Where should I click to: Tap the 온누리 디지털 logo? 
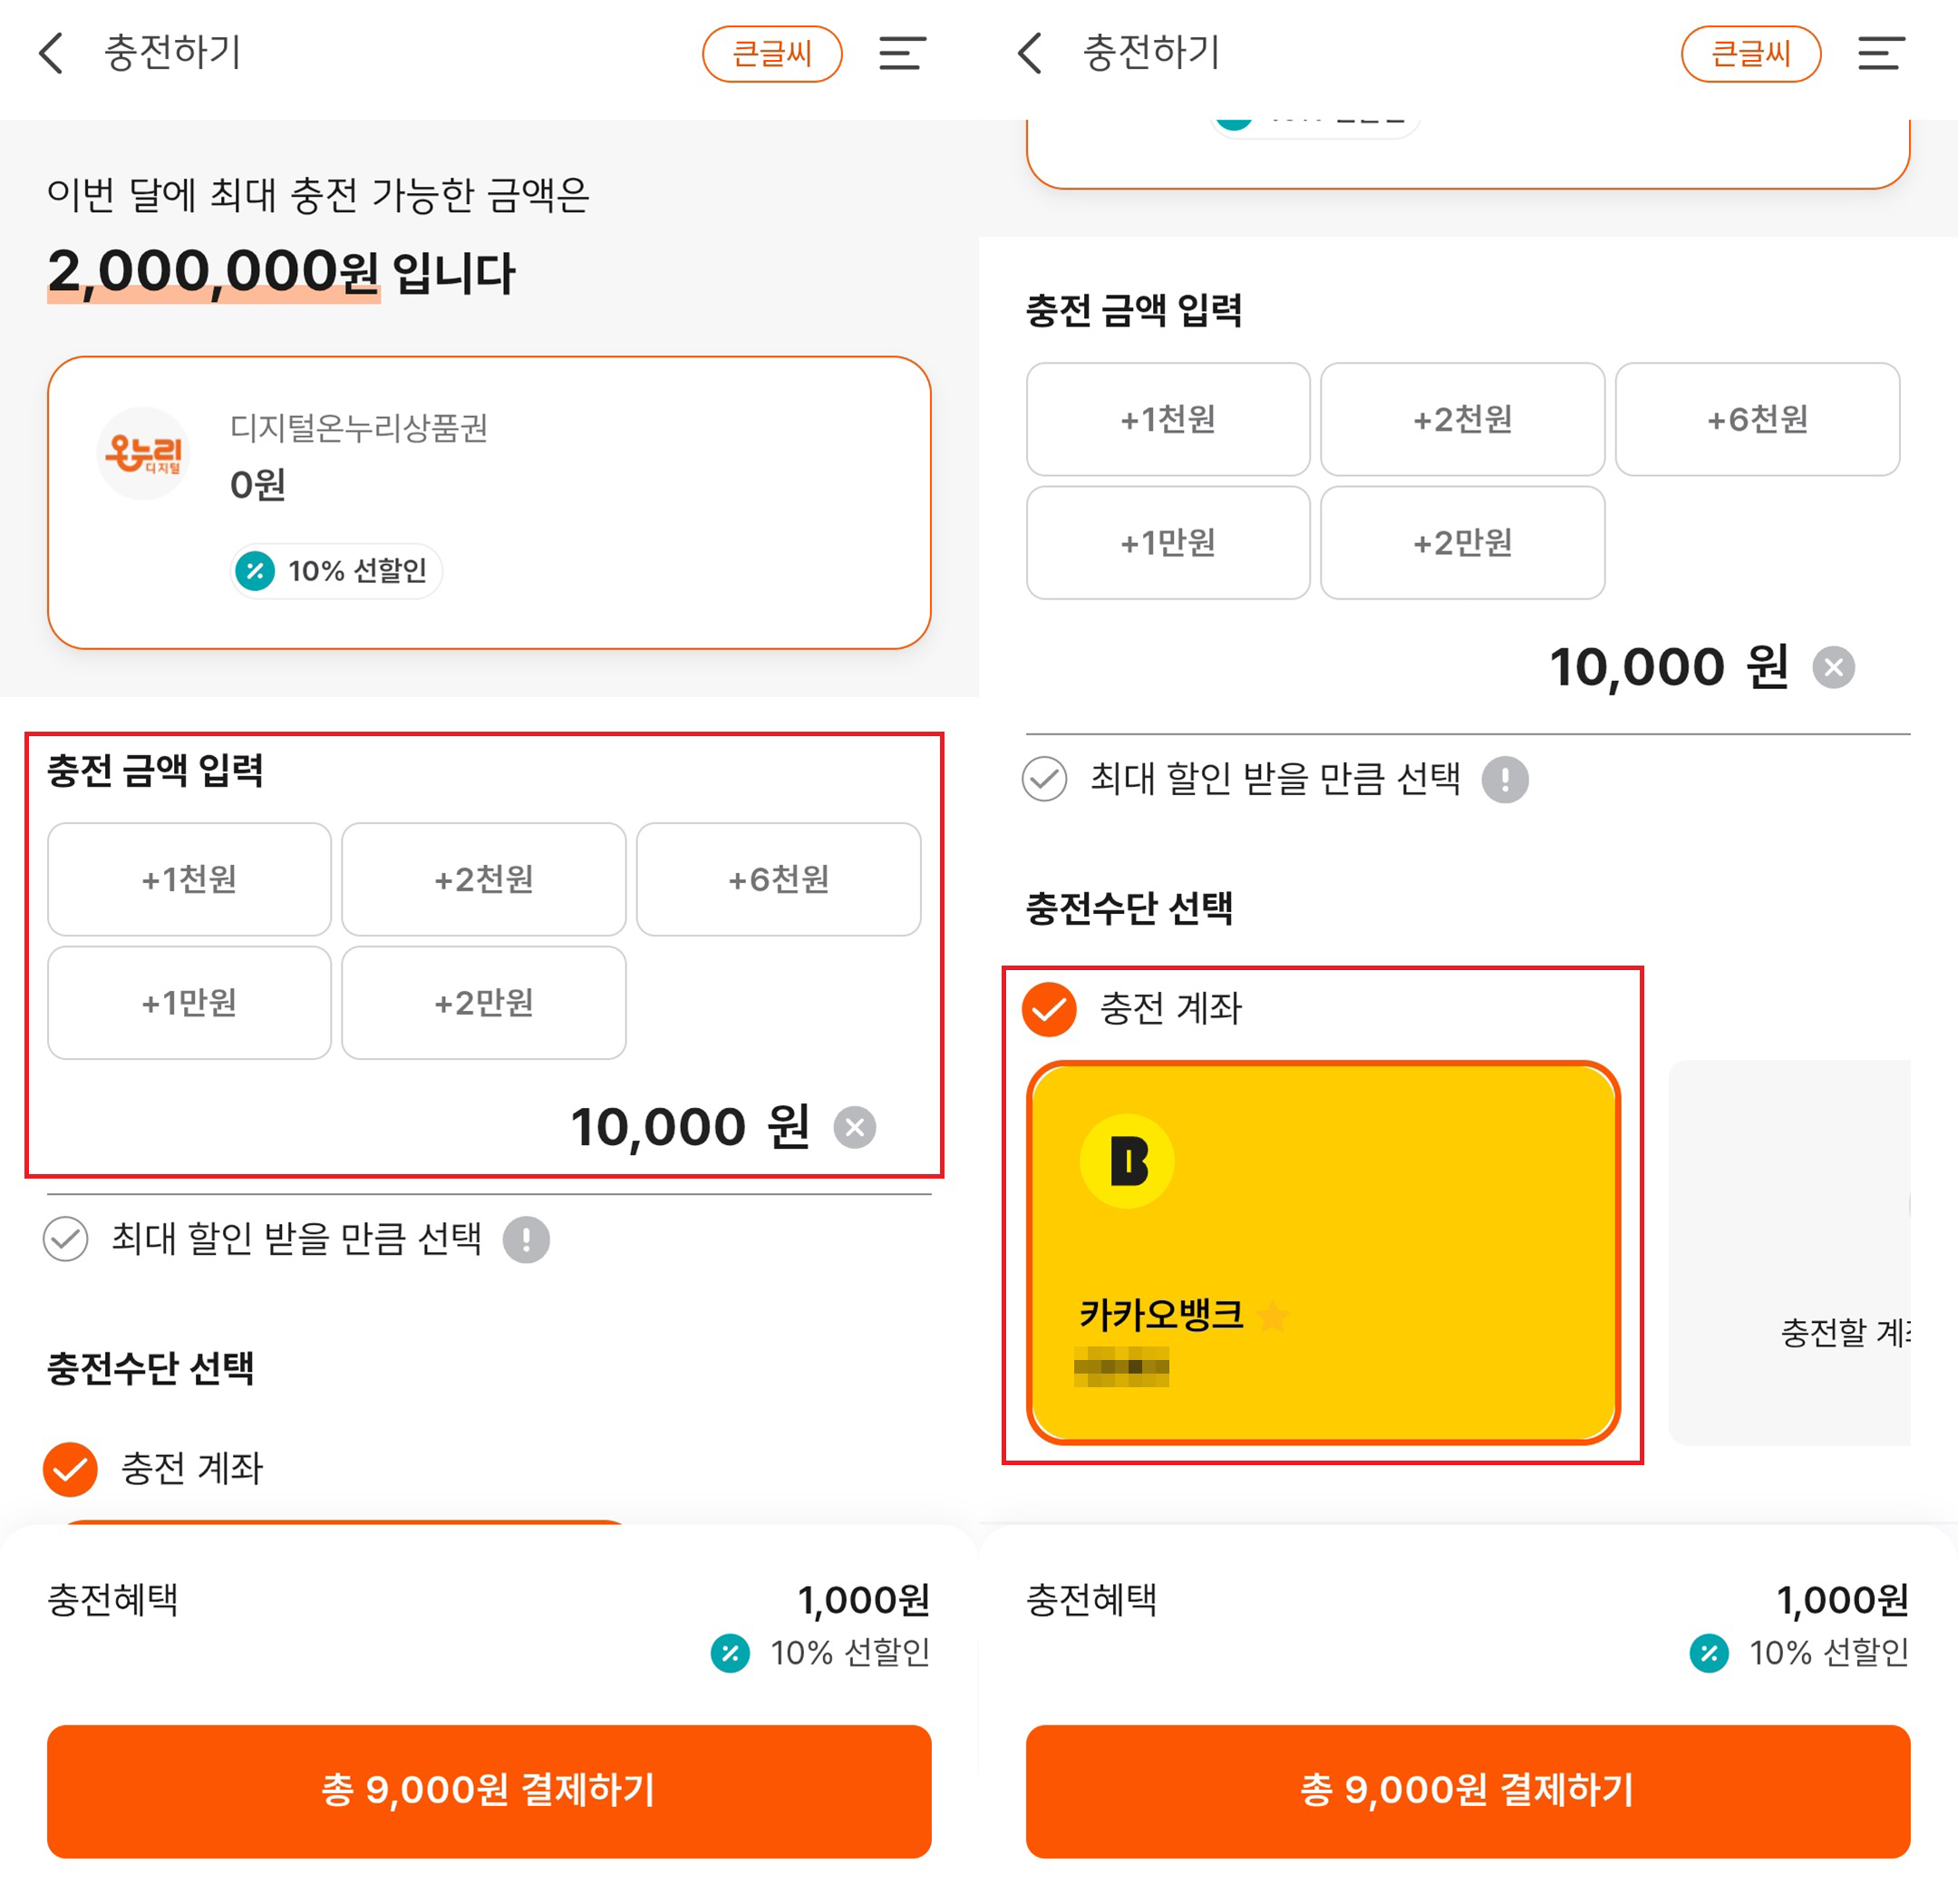144,453
